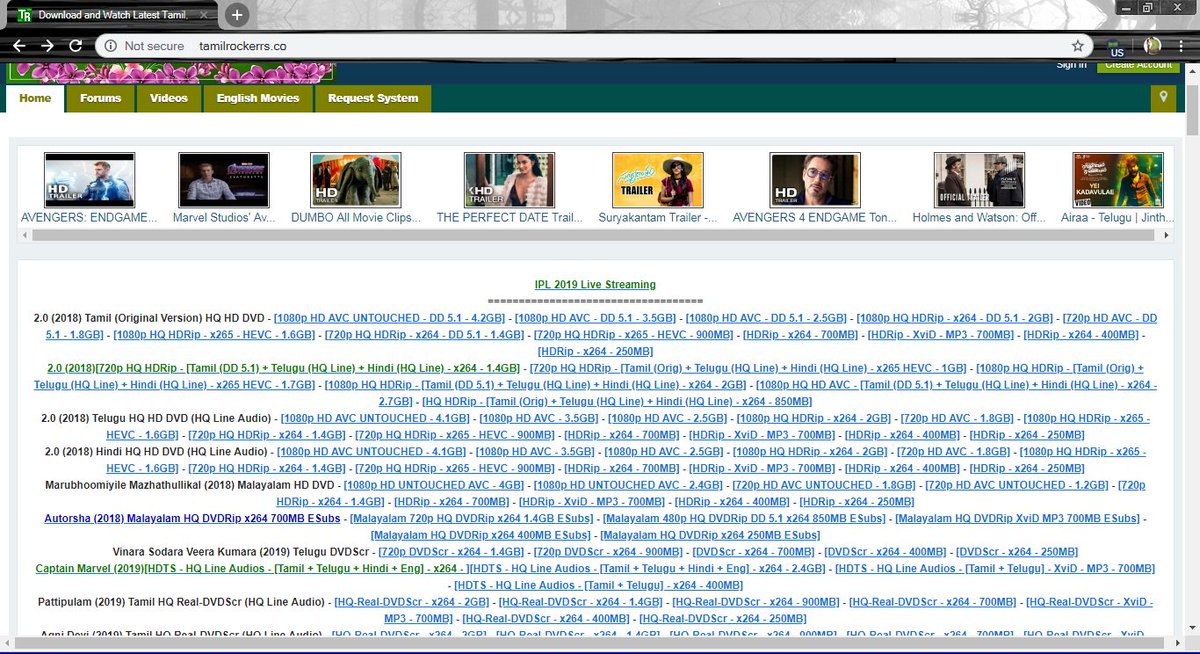
Task: Go back with the browser back arrow
Action: point(19,46)
